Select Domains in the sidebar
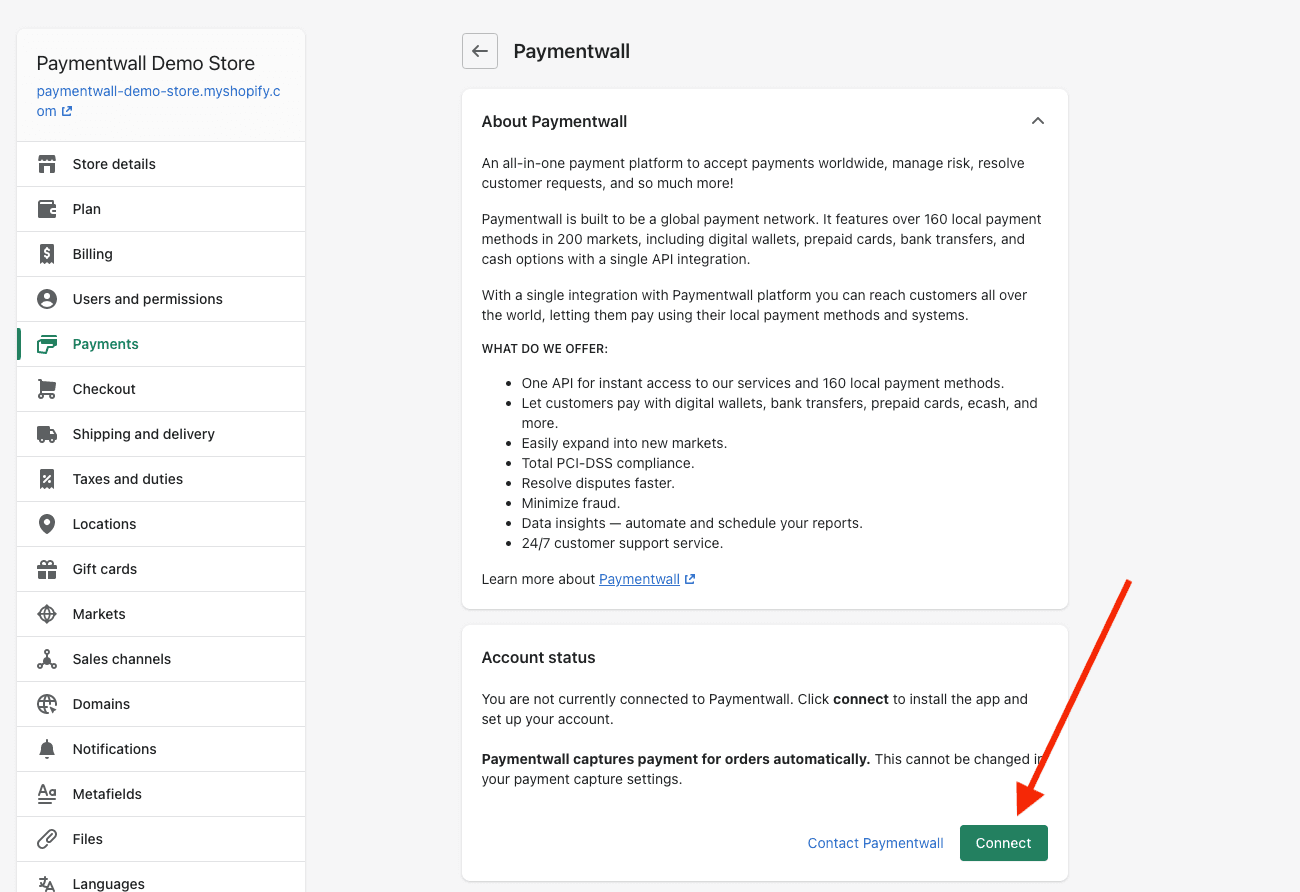The height and width of the screenshot is (892, 1300). (161, 704)
